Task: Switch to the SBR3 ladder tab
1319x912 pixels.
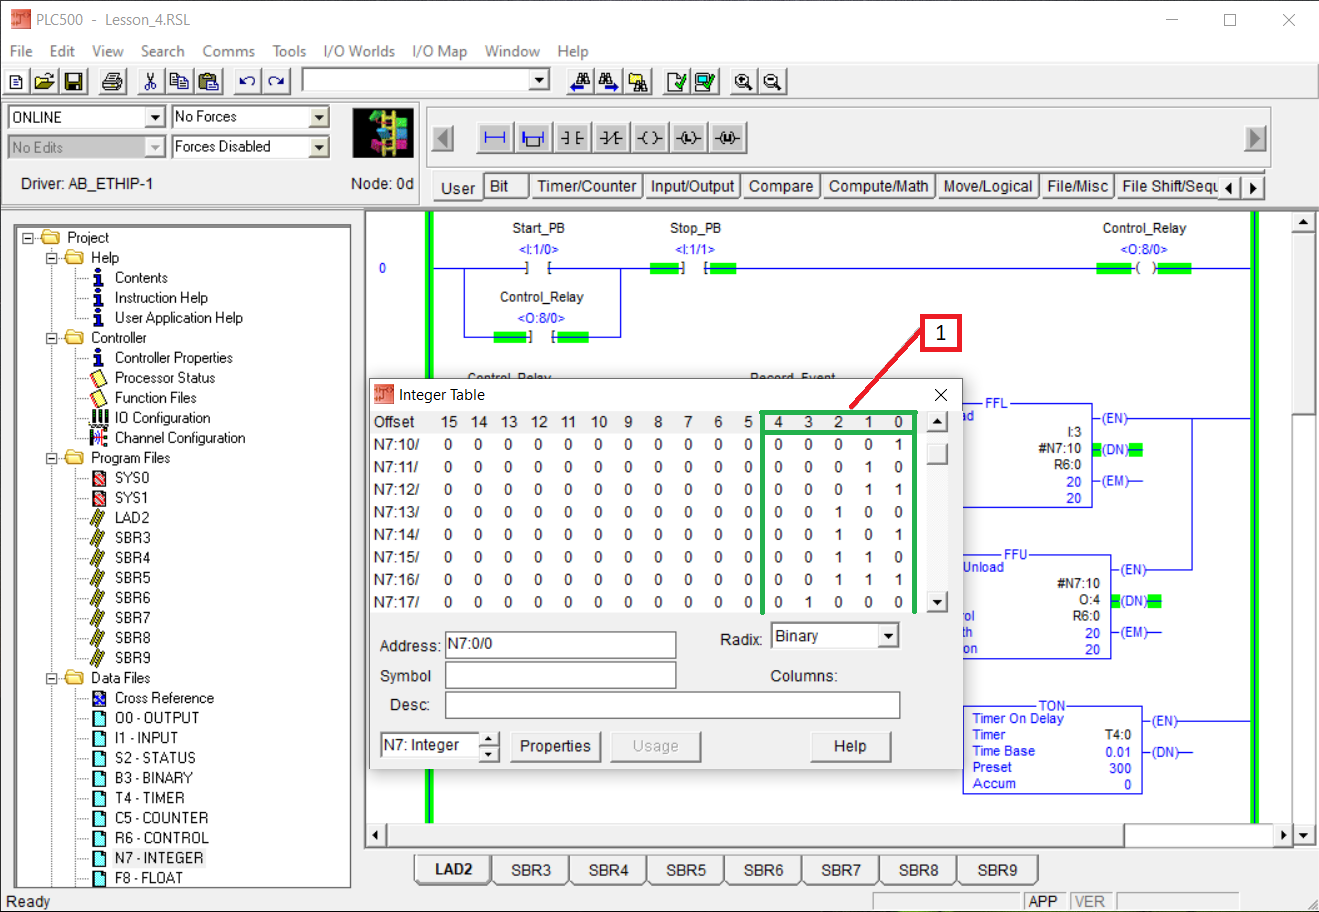Action: coord(531,870)
